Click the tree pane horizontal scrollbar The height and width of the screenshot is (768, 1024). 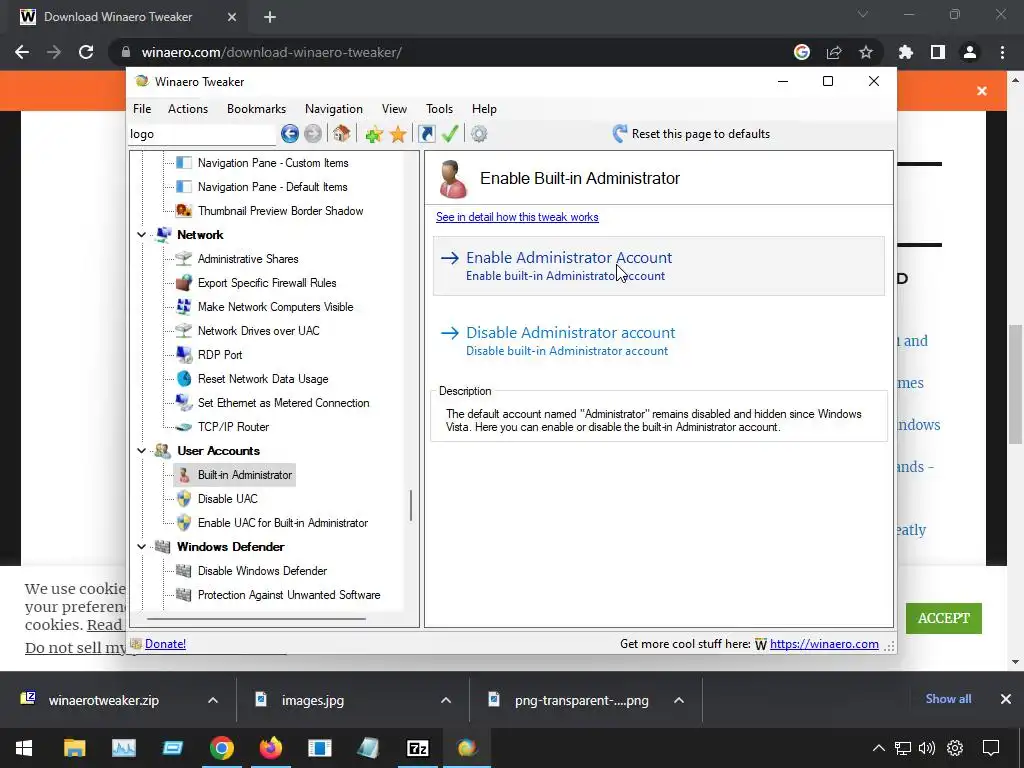tap(257, 618)
